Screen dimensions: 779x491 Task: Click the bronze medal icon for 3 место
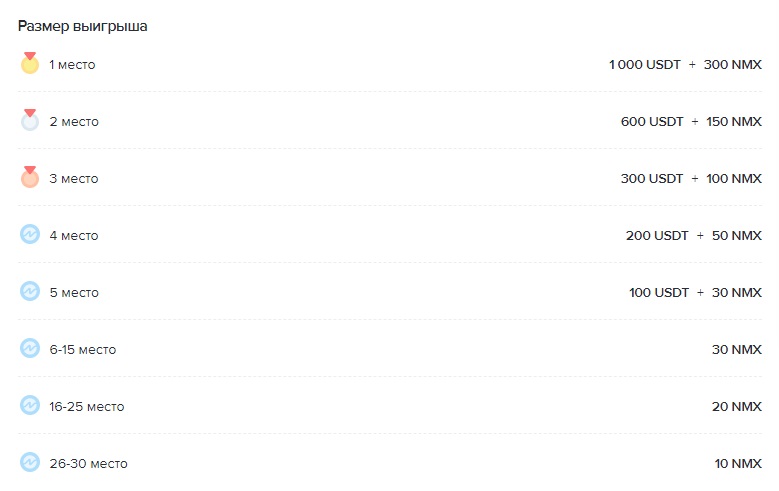pyautogui.click(x=30, y=178)
